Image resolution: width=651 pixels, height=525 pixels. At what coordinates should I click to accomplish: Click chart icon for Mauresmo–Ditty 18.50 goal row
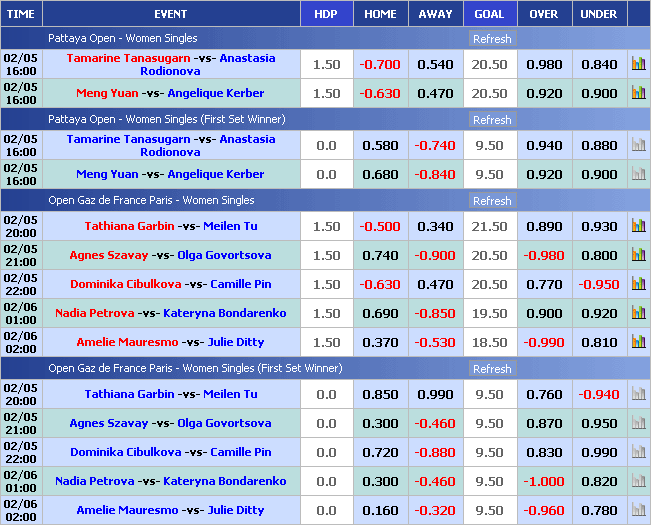[x=638, y=342]
